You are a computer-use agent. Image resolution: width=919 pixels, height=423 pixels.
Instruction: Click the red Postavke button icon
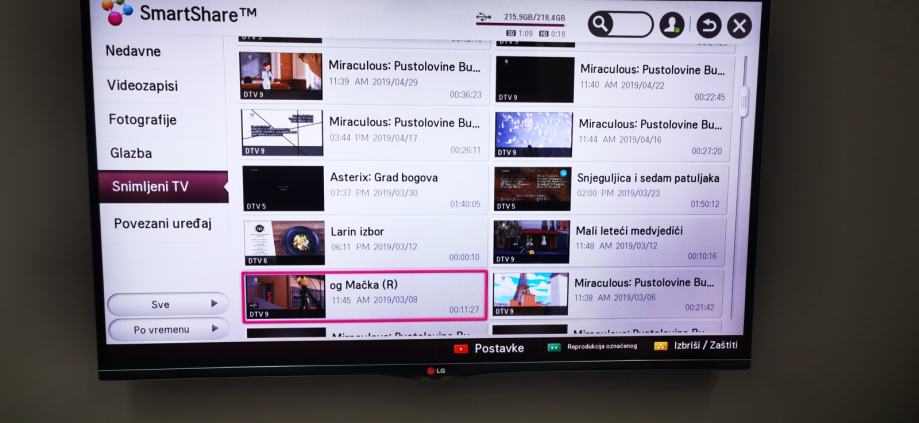pyautogui.click(x=461, y=349)
